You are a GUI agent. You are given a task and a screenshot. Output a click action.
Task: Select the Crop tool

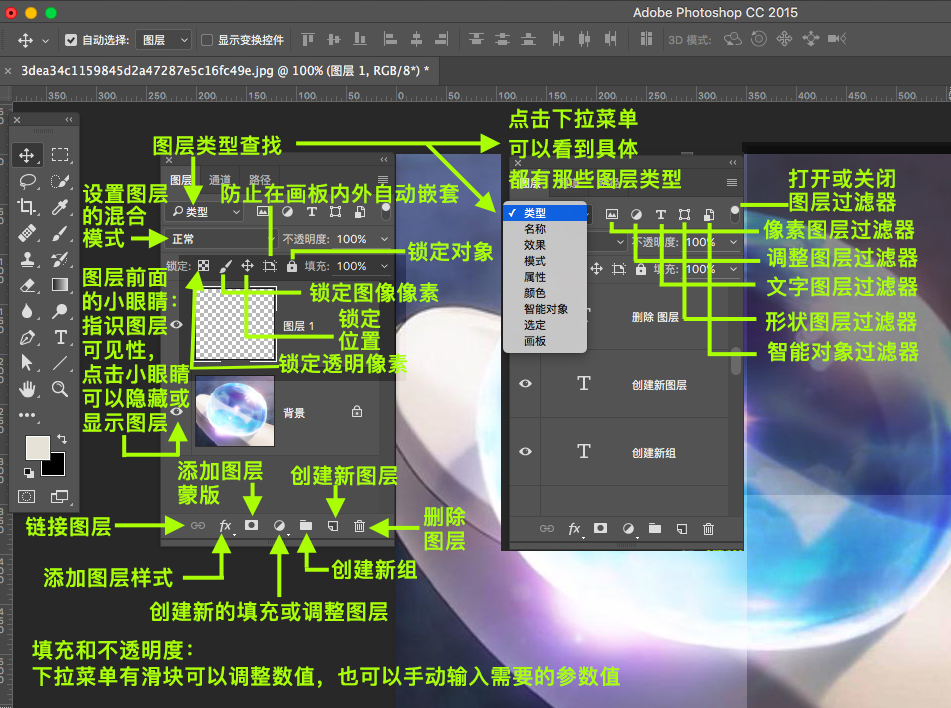coord(27,206)
